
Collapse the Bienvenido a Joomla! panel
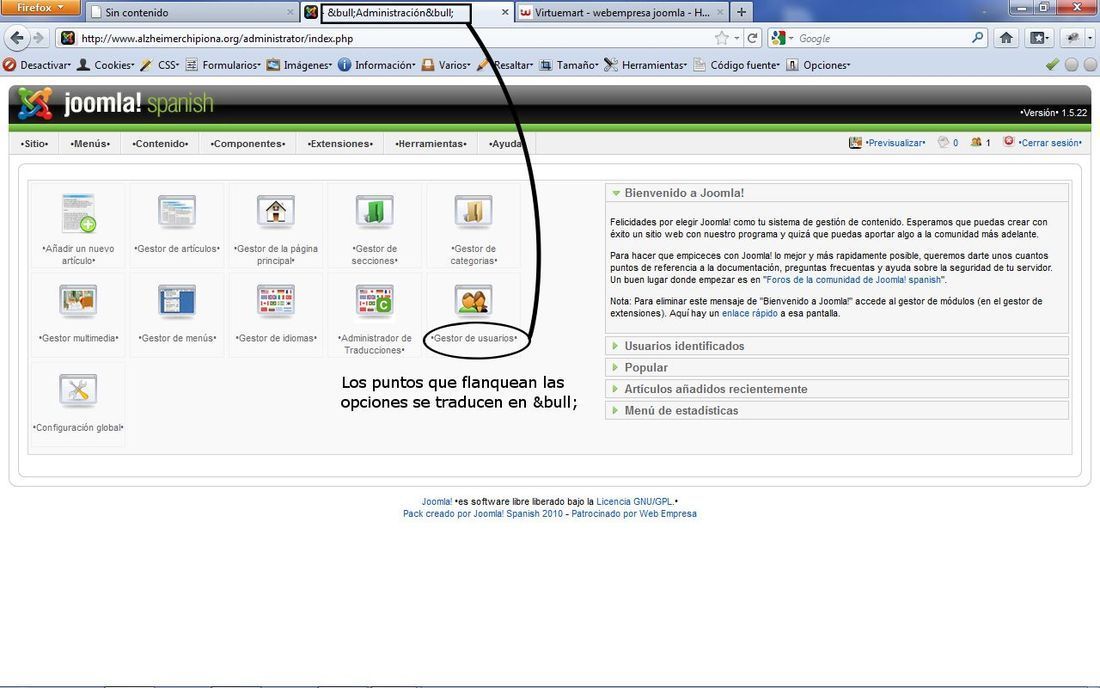836,193
